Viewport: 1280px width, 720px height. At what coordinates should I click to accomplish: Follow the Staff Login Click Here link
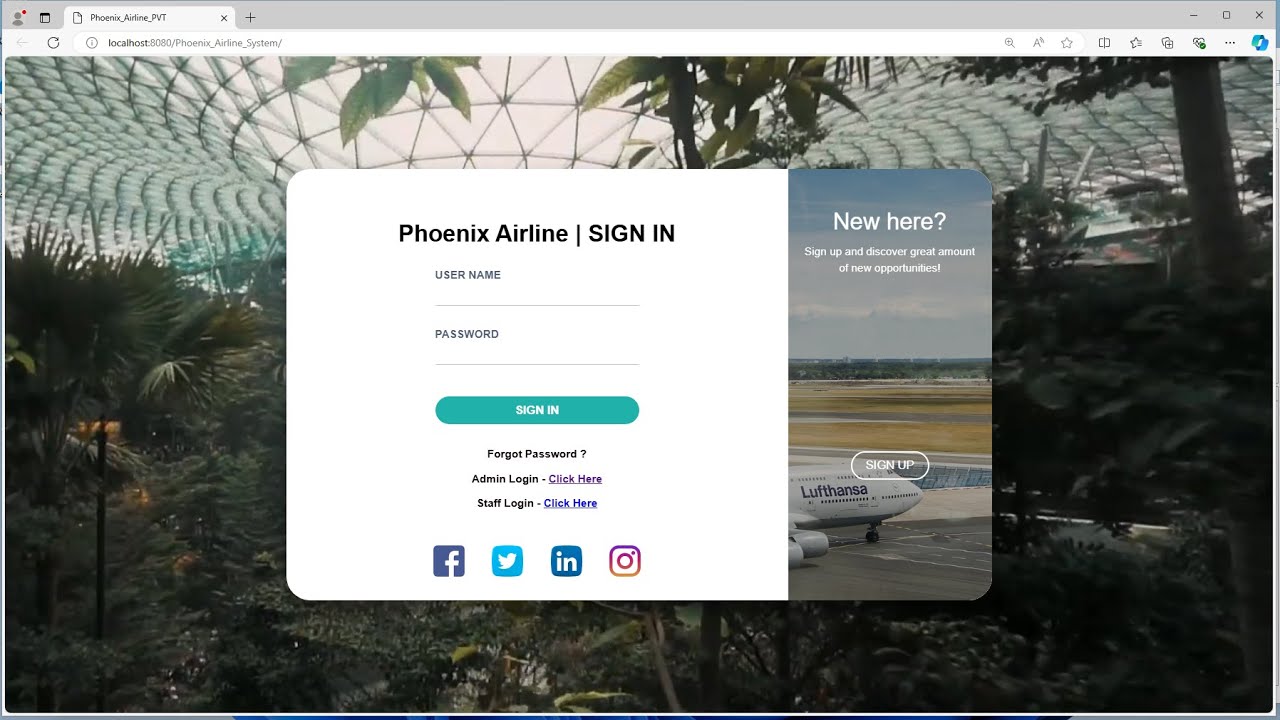pyautogui.click(x=570, y=503)
